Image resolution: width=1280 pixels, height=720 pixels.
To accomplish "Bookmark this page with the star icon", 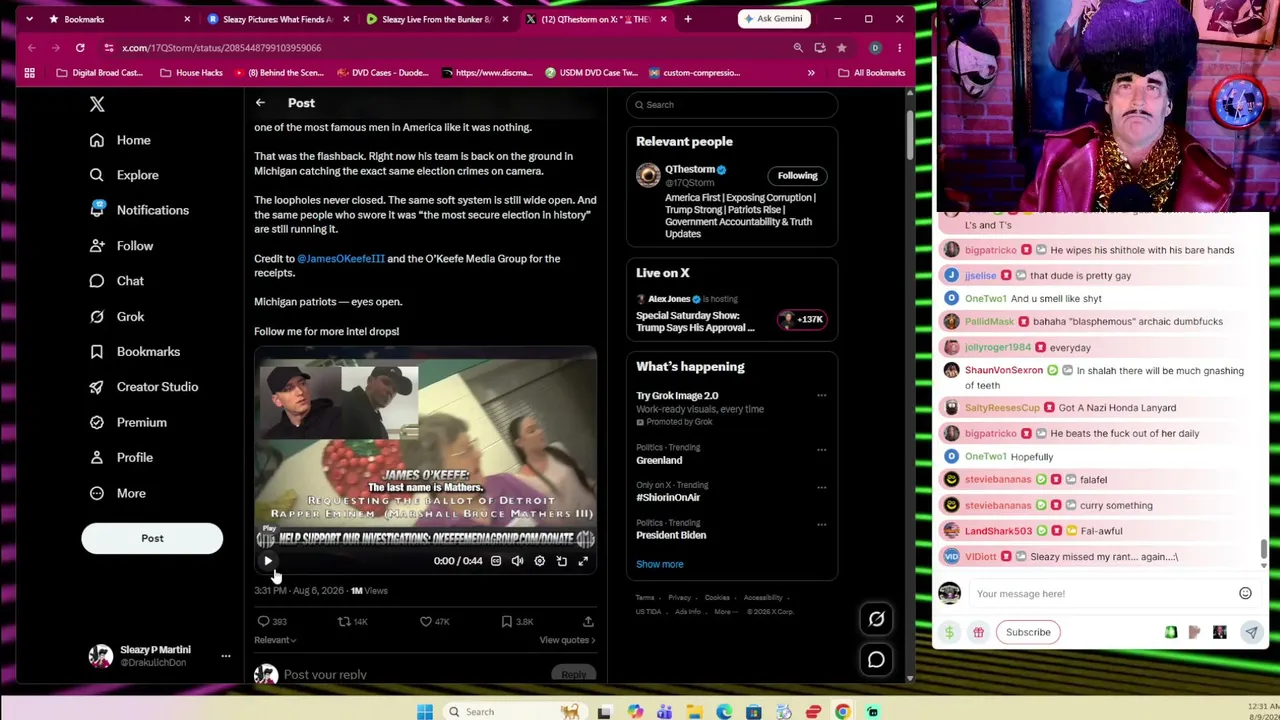I will click(x=841, y=48).
